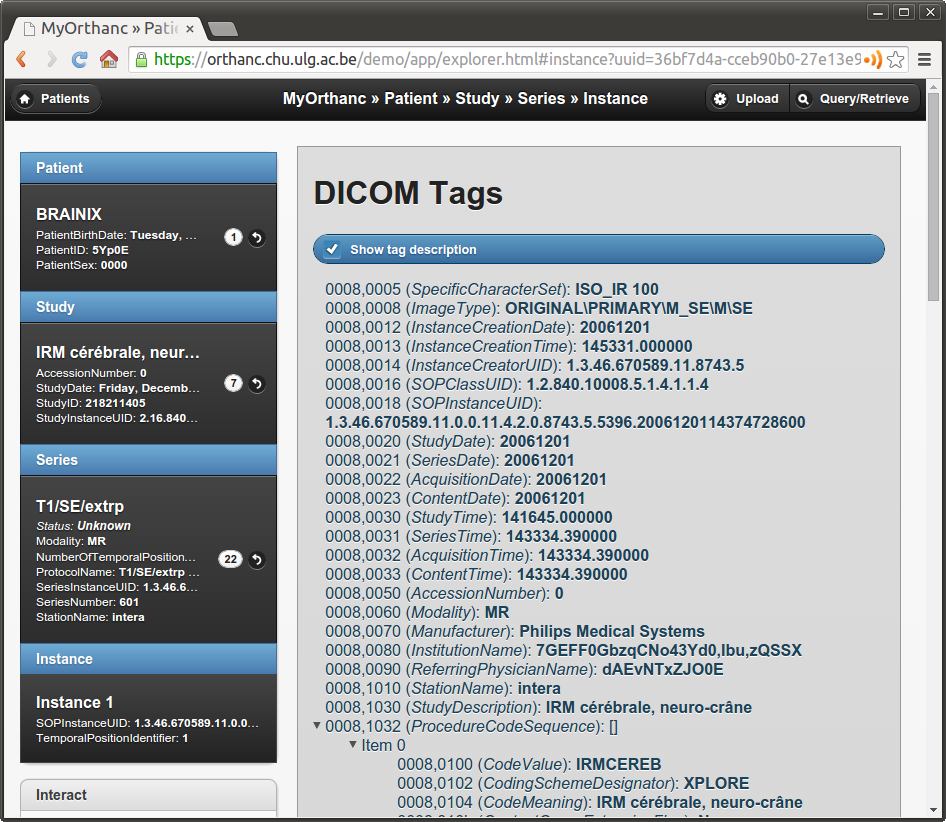Click the refresh arrow icon on the BRAINIX patient panel
This screenshot has width=946, height=822.
click(256, 237)
